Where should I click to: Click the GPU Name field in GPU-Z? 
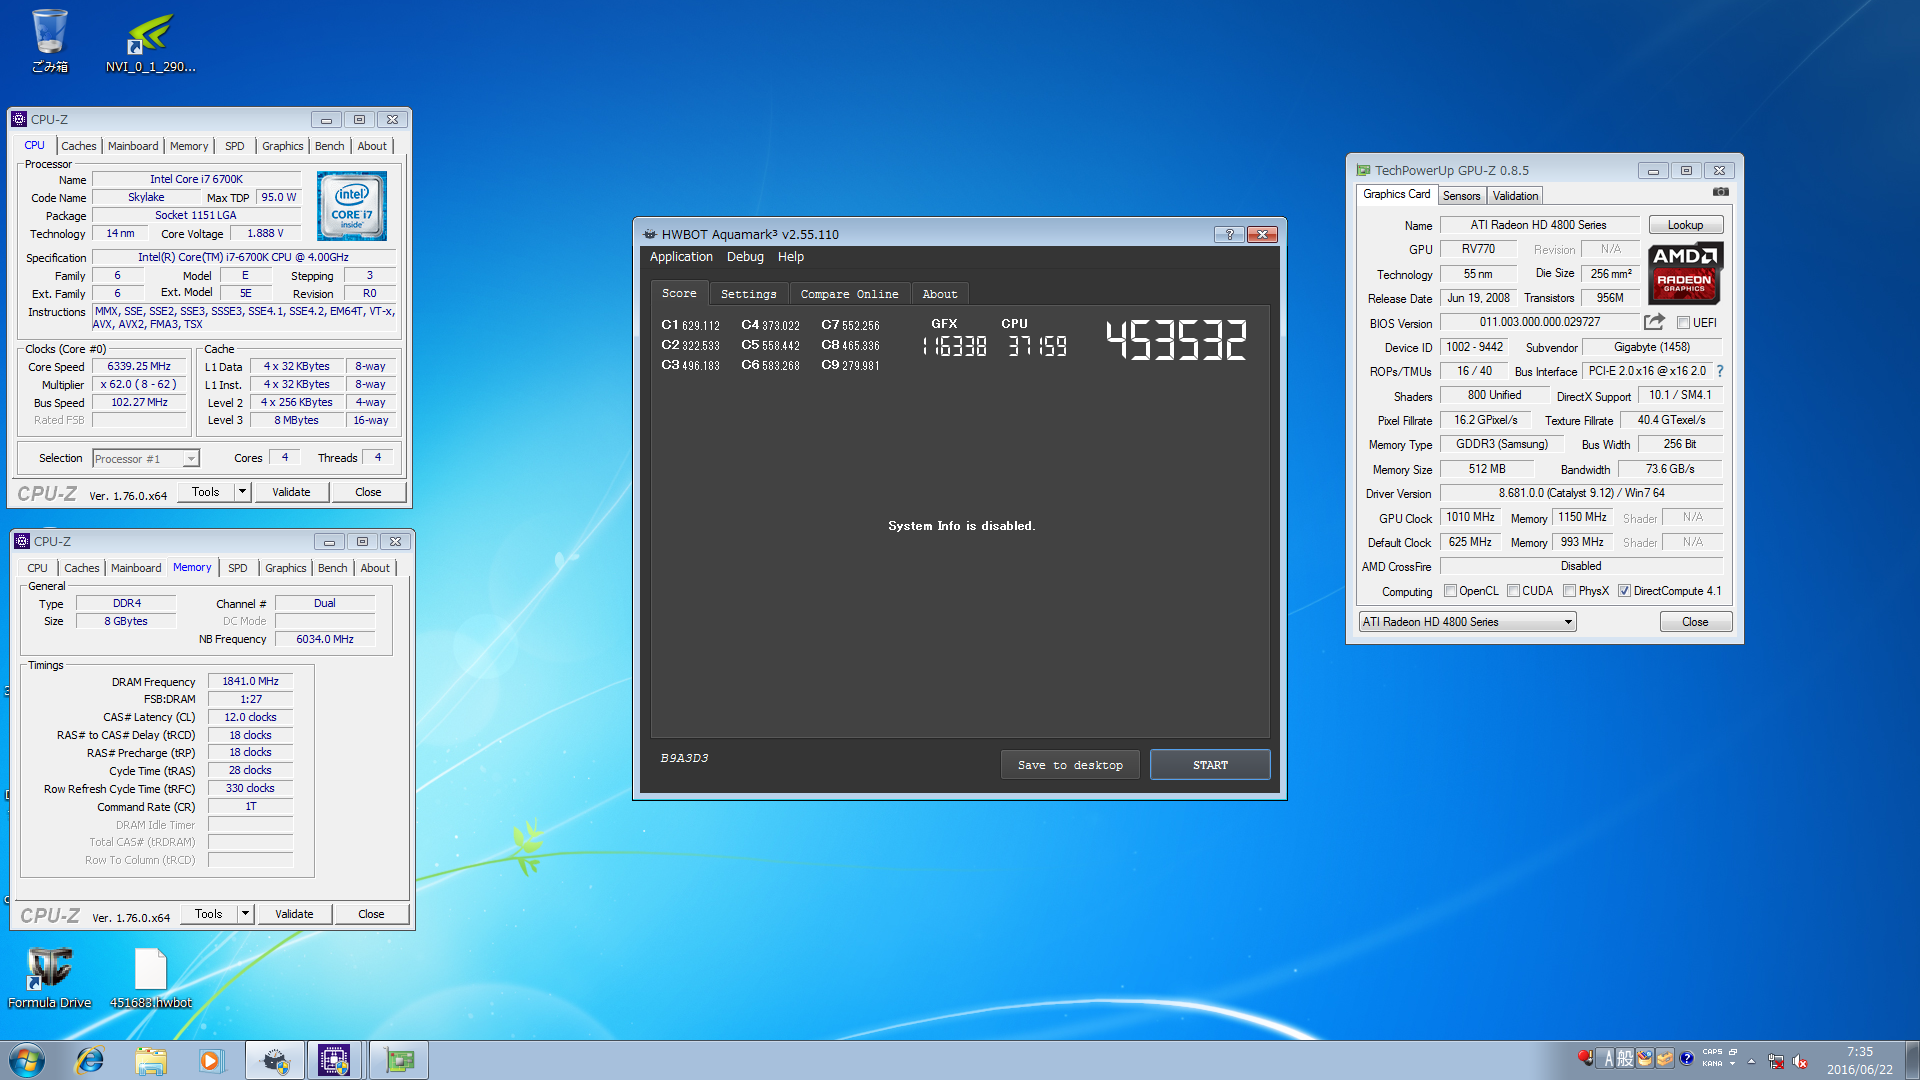click(1538, 225)
